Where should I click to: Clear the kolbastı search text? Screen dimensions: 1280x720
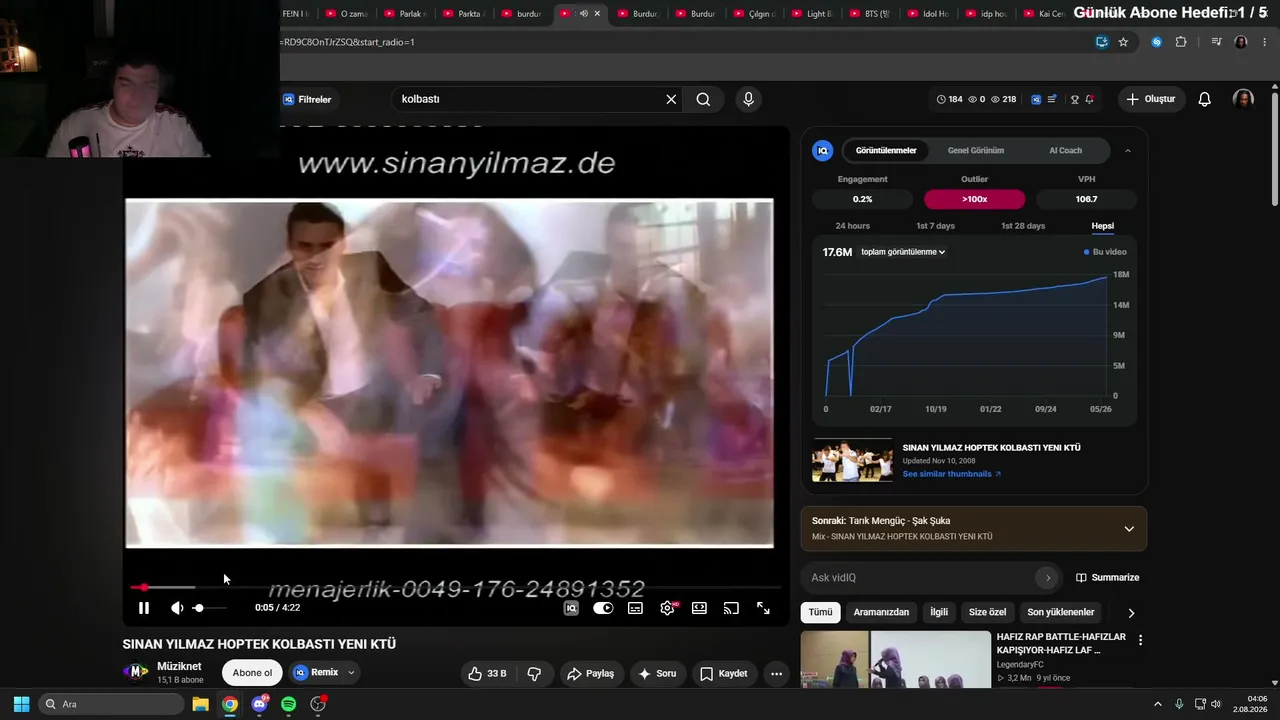click(x=671, y=99)
